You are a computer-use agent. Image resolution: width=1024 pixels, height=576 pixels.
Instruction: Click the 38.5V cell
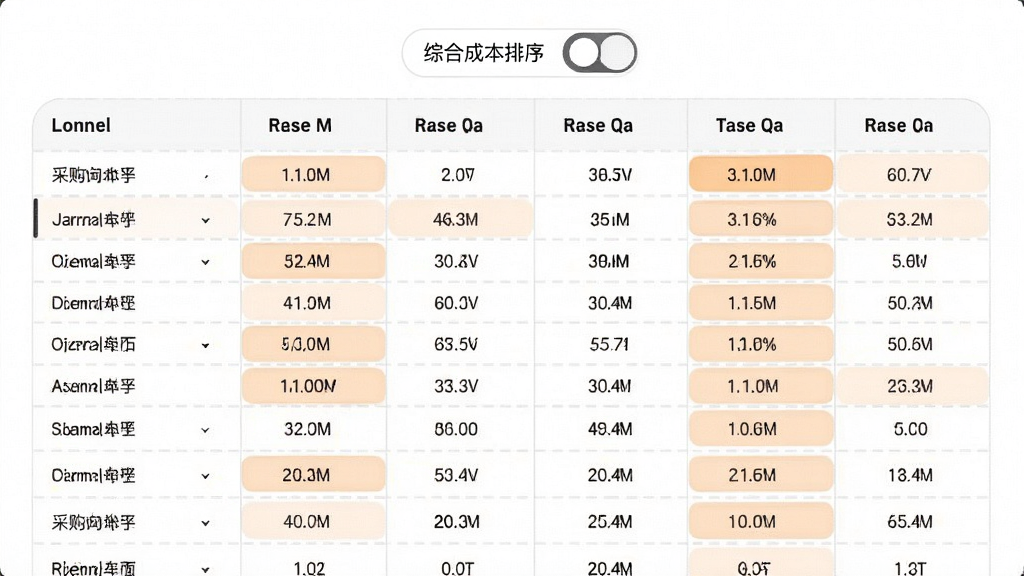point(609,174)
